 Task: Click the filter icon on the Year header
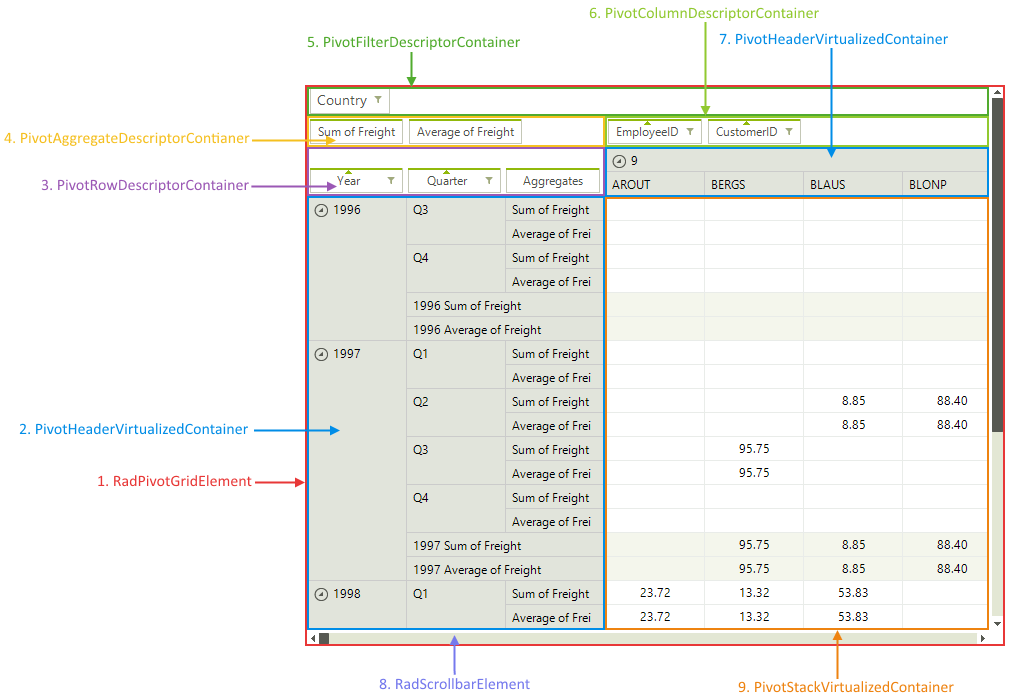click(x=393, y=180)
